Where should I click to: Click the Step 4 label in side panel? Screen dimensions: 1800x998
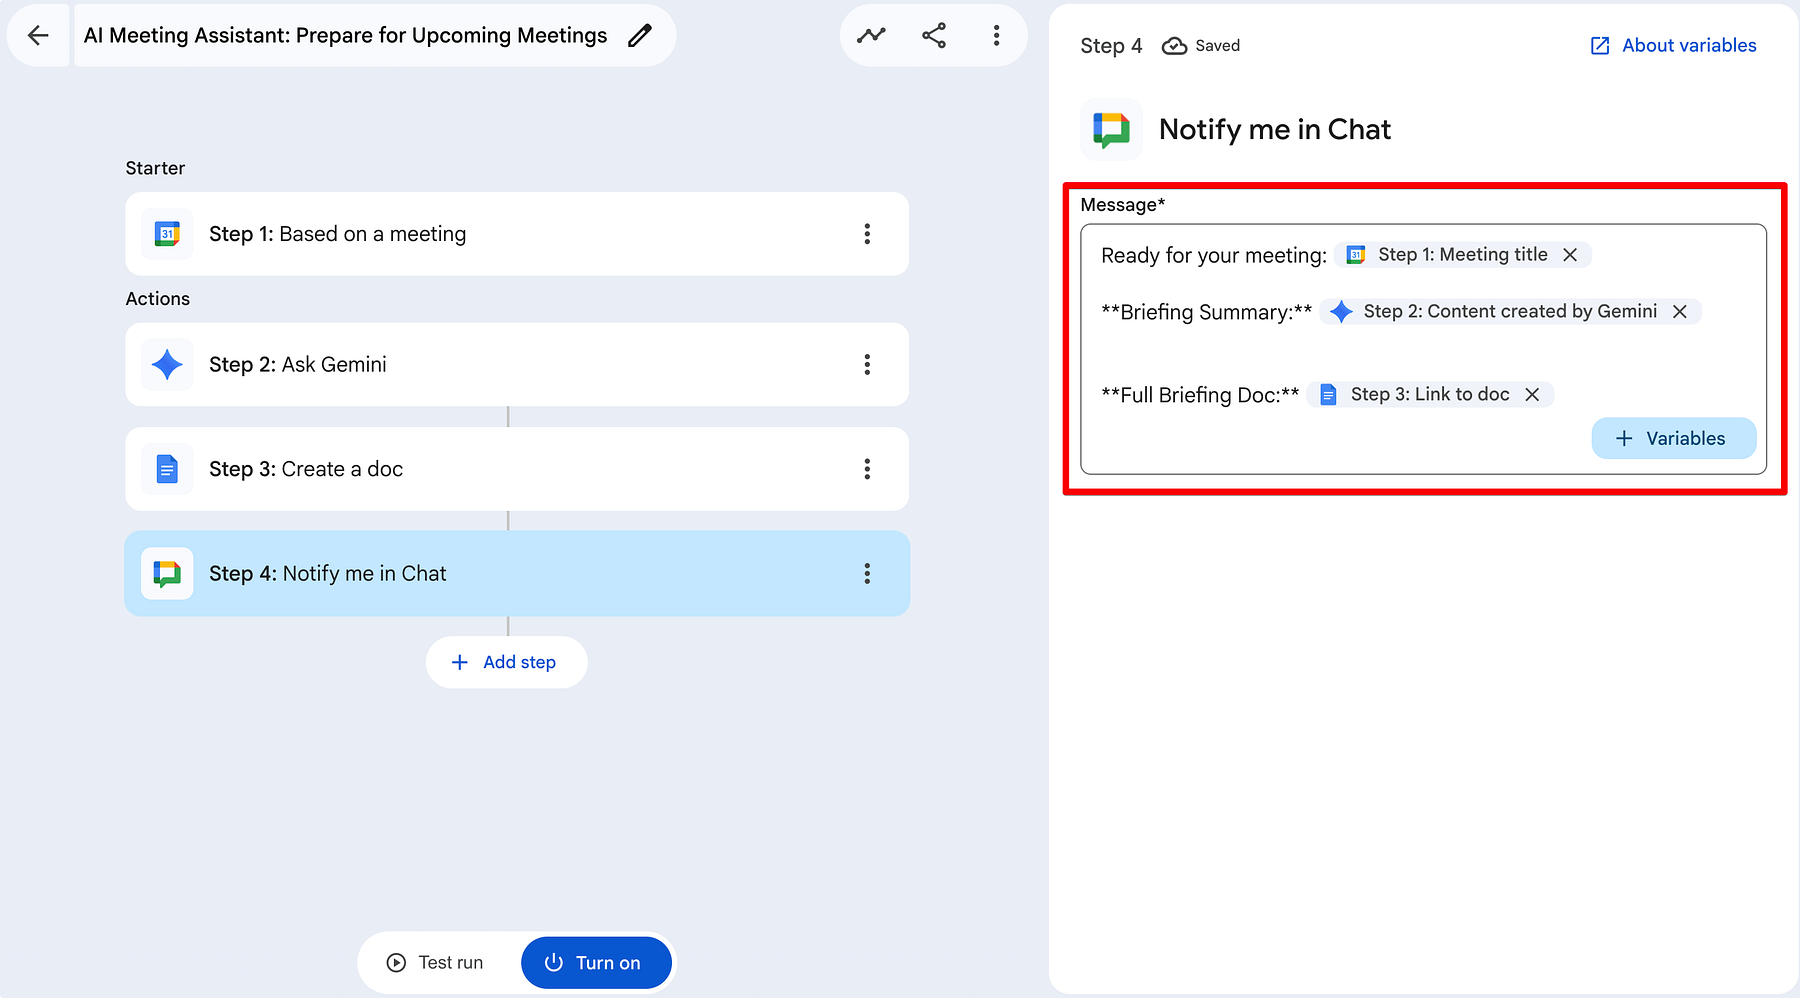pos(1111,46)
